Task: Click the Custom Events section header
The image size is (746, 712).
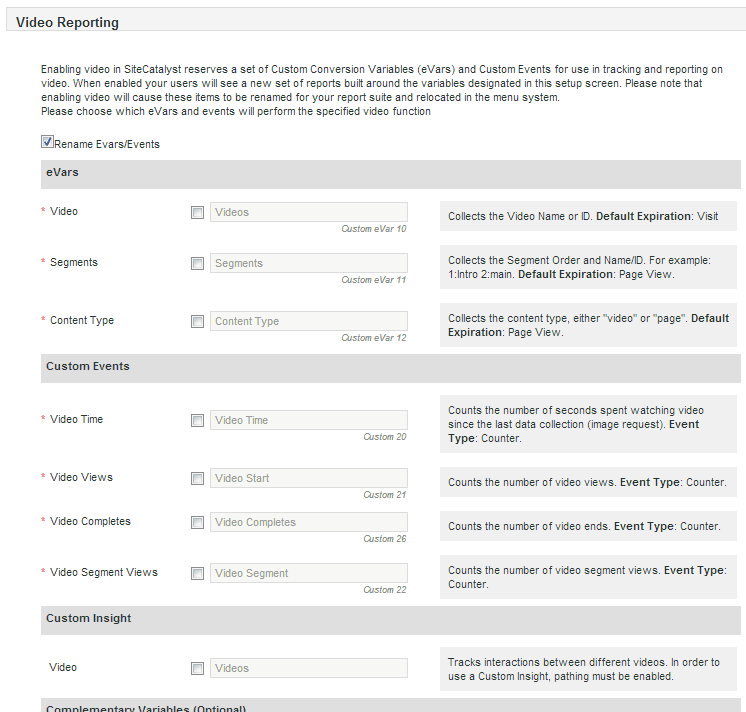Action: [x=88, y=367]
